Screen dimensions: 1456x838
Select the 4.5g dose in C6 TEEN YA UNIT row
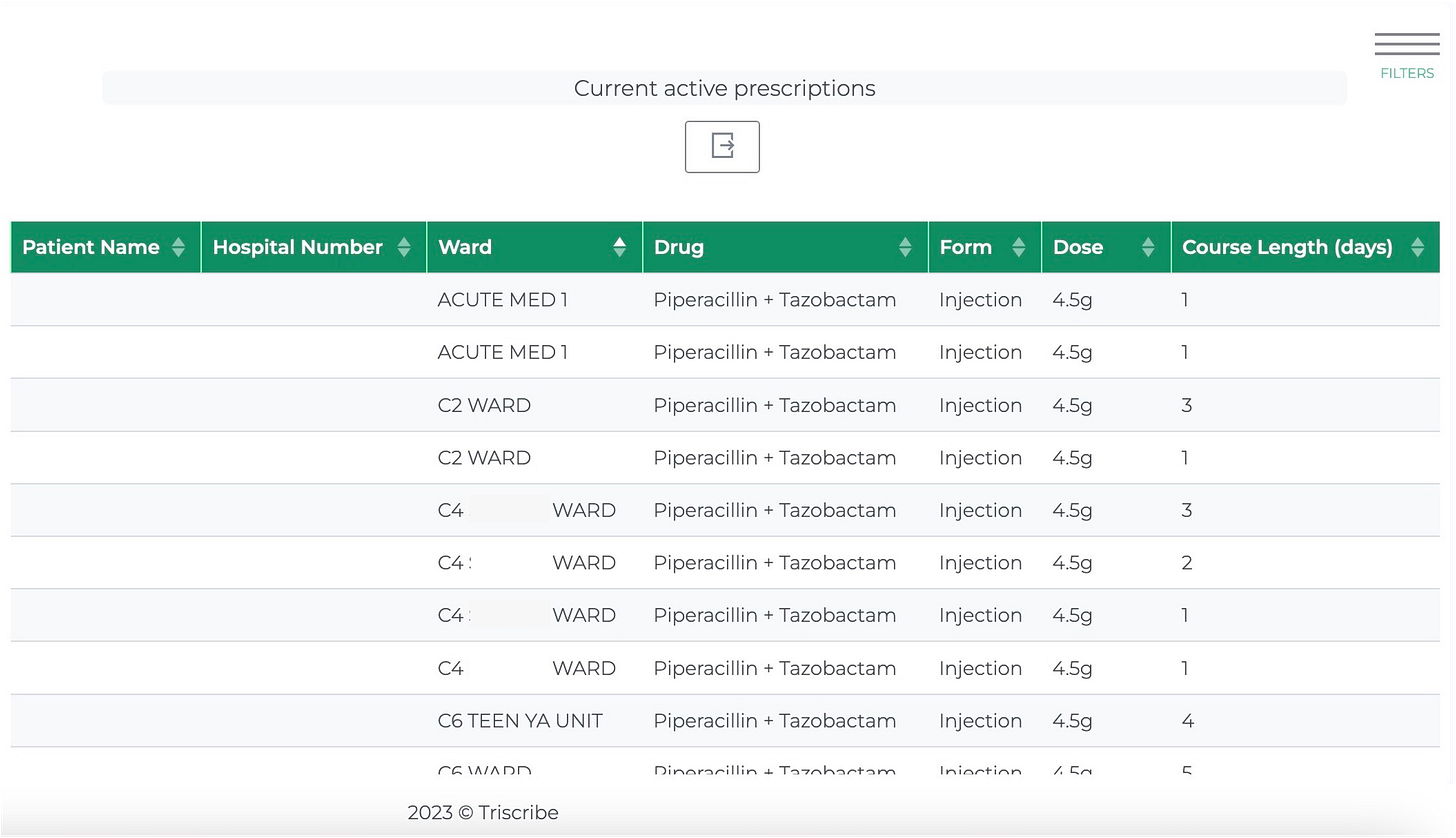(x=1072, y=721)
